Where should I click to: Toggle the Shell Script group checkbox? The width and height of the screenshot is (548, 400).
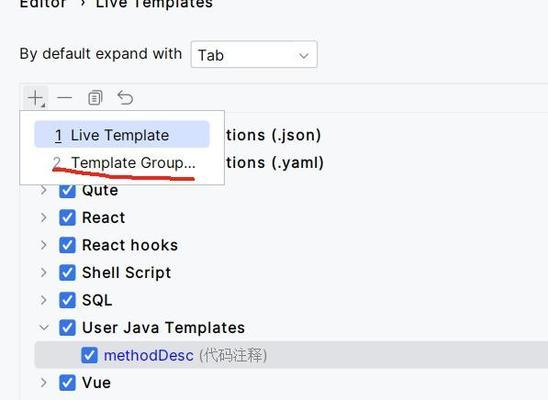click(x=67, y=273)
